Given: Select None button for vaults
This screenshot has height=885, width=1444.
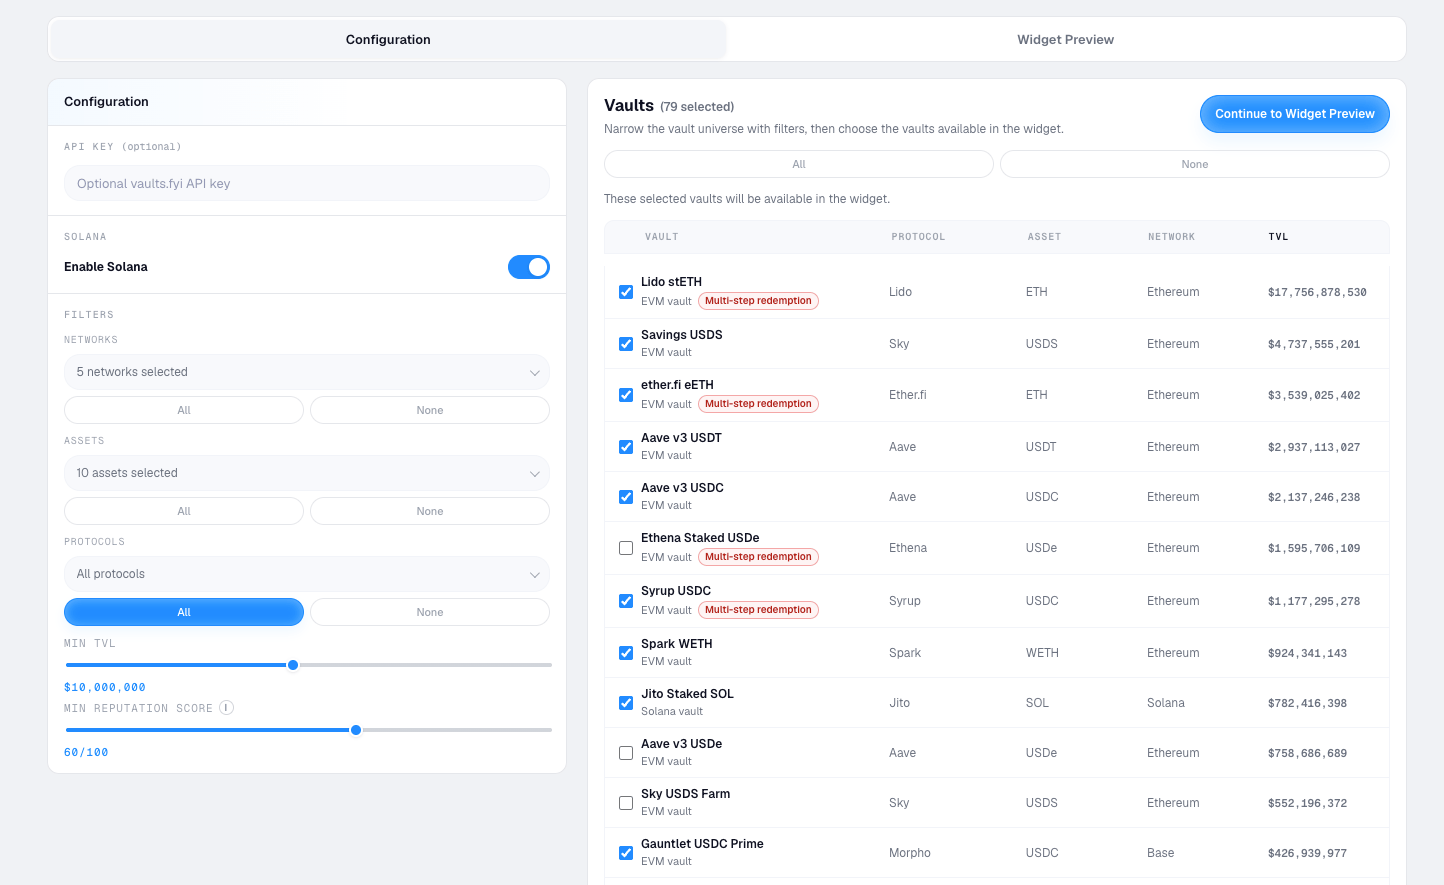Looking at the screenshot, I should pyautogui.click(x=1195, y=164).
